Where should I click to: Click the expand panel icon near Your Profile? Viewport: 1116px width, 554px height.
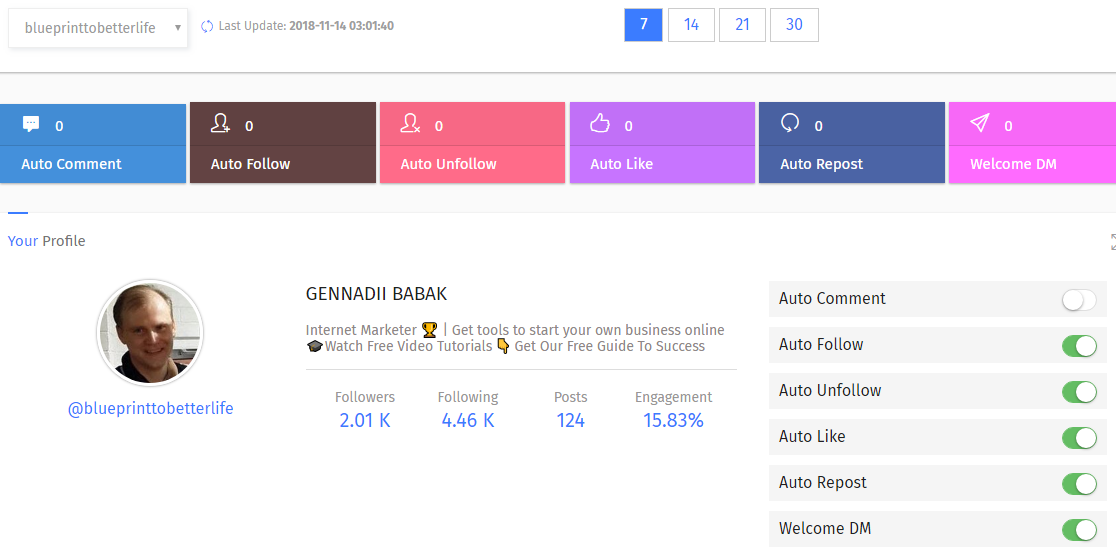1112,241
